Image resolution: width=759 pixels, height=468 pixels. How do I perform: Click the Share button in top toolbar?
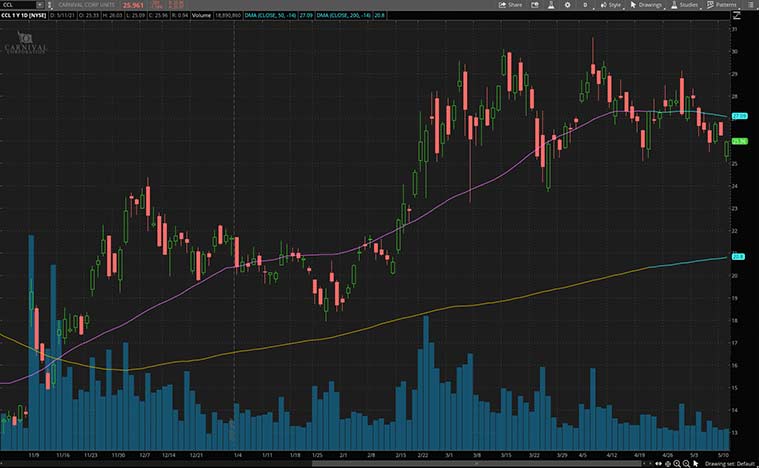tap(511, 5)
